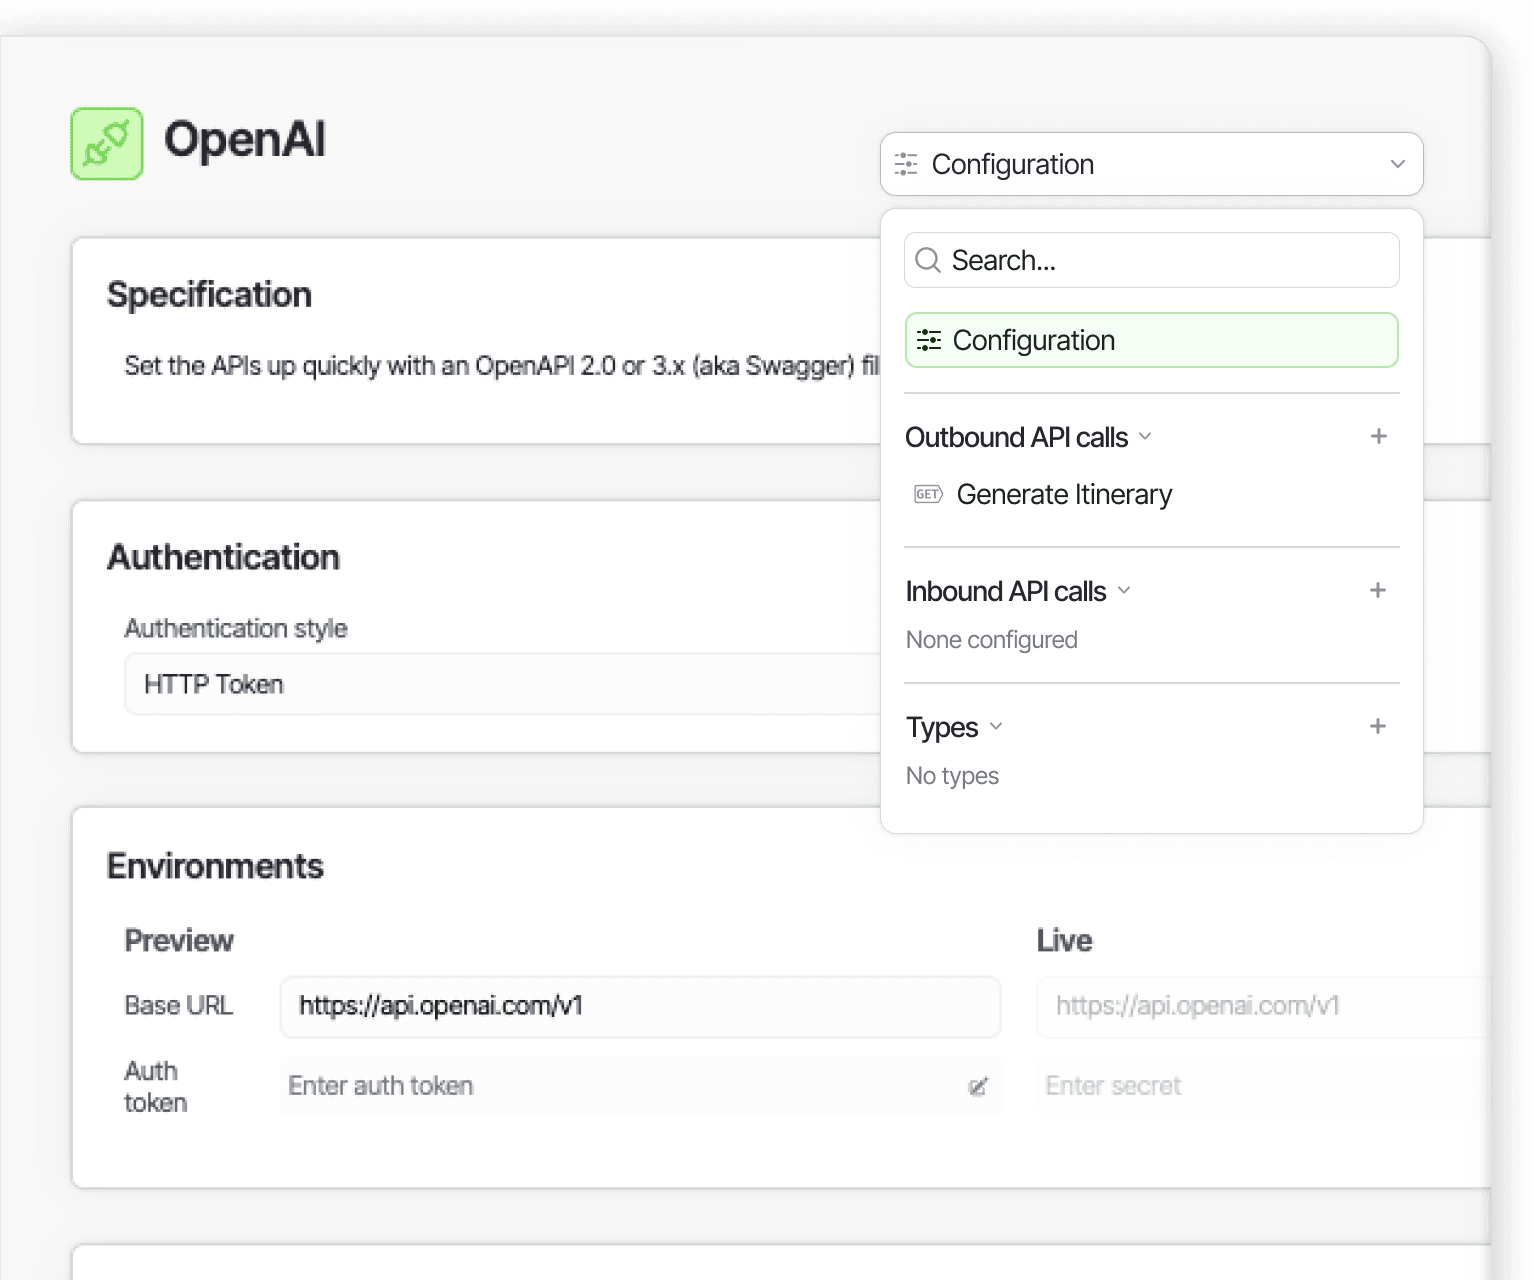Collapse the Types section

[x=995, y=726]
